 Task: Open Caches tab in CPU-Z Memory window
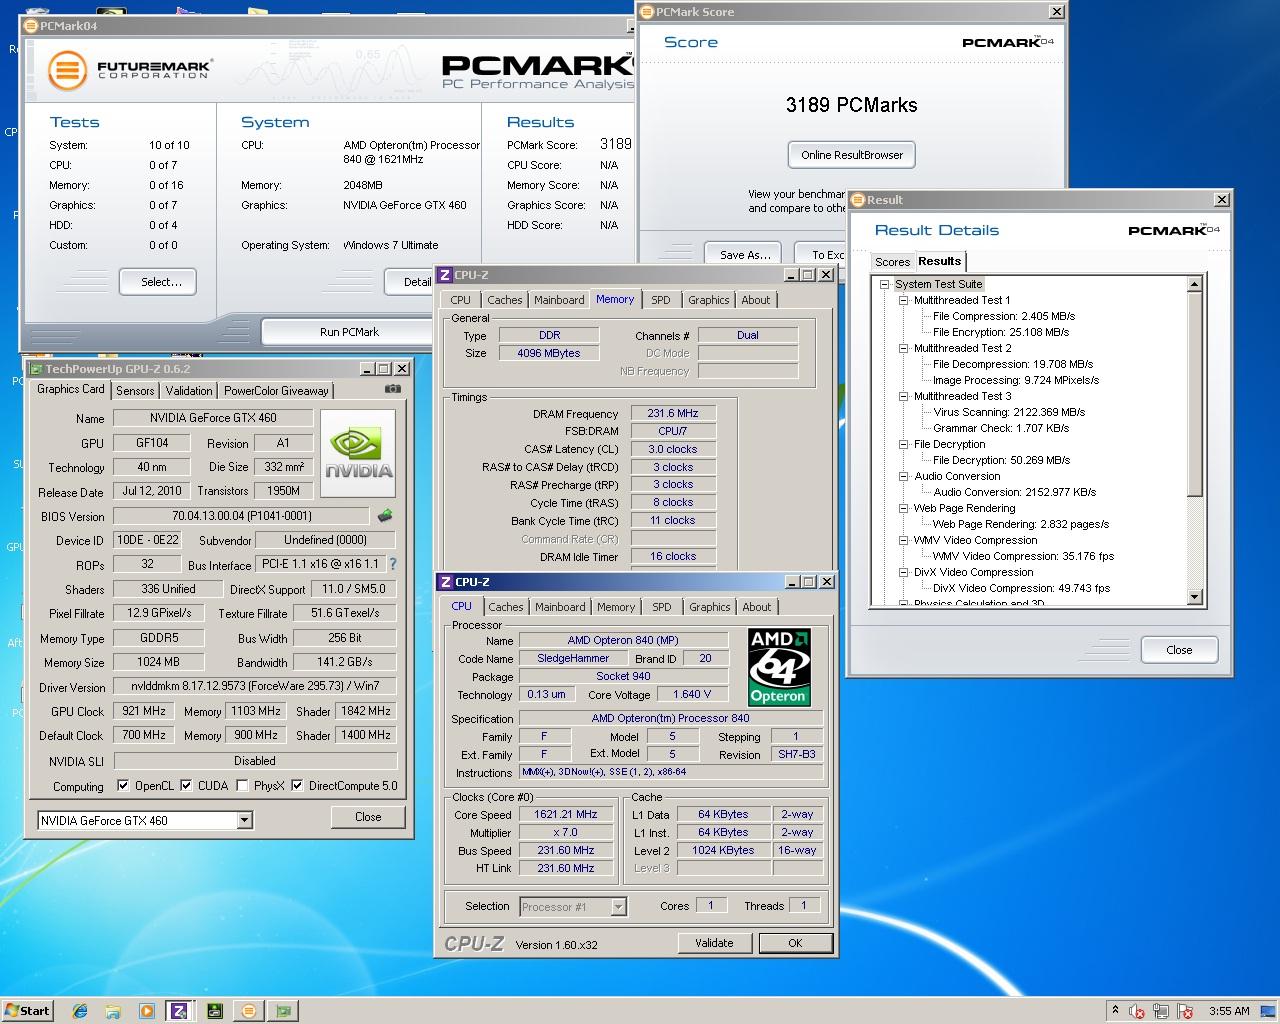click(x=504, y=300)
